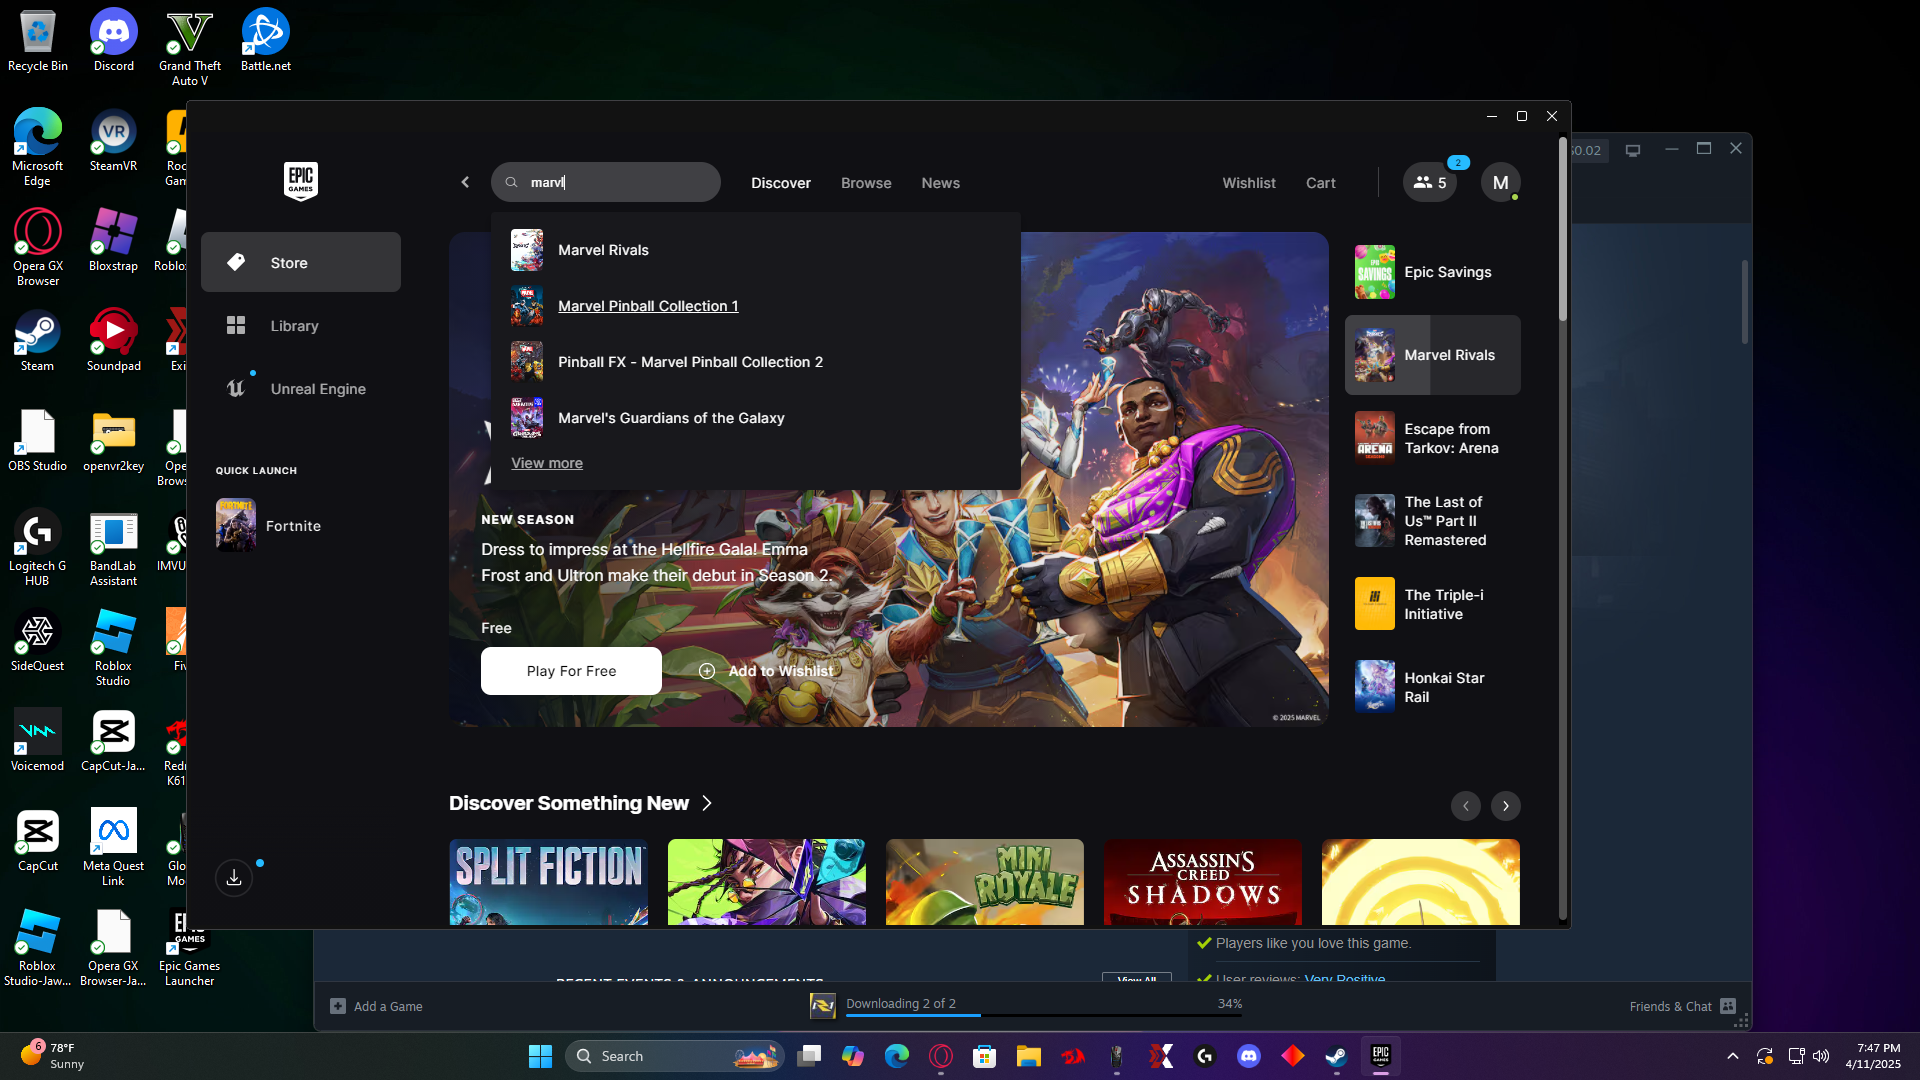This screenshot has width=1920, height=1080.
Task: Open File Explorer from the taskbar
Action: point(1029,1056)
